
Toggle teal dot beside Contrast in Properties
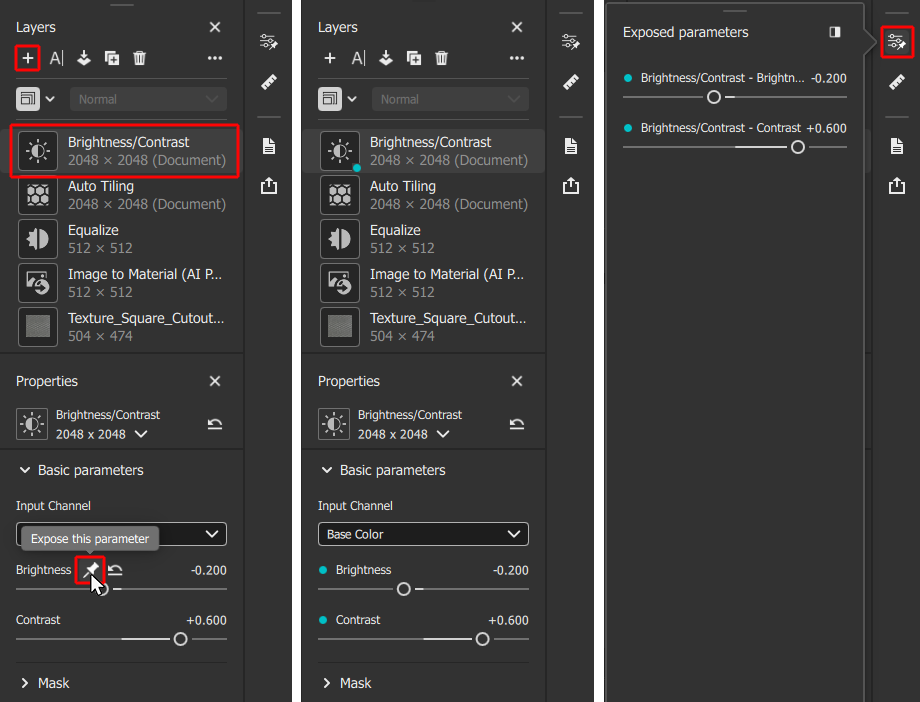pos(323,620)
